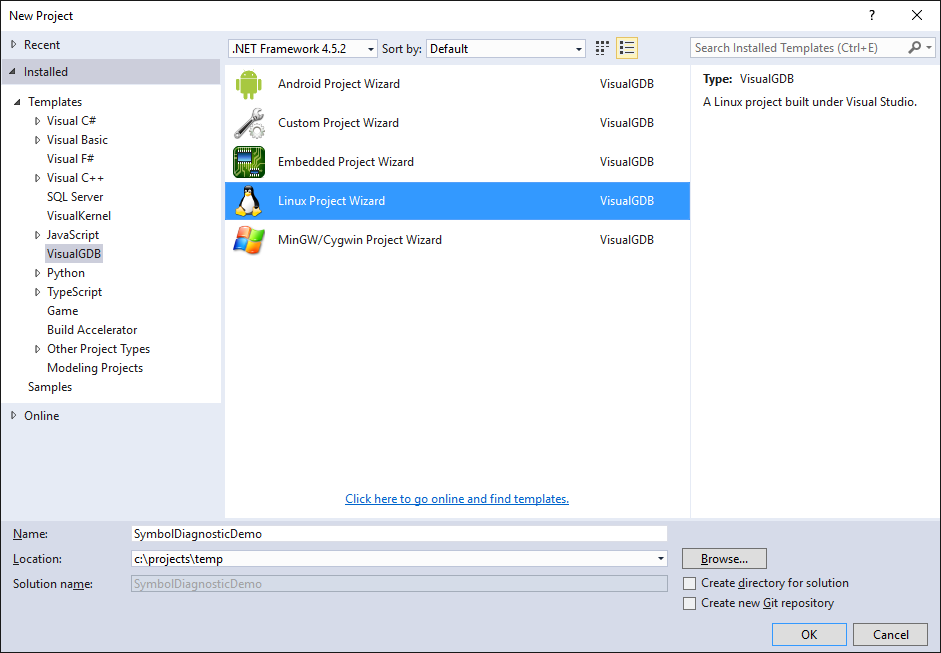Select Modeling Projects category
Screen dimensions: 941x653
pos(95,368)
